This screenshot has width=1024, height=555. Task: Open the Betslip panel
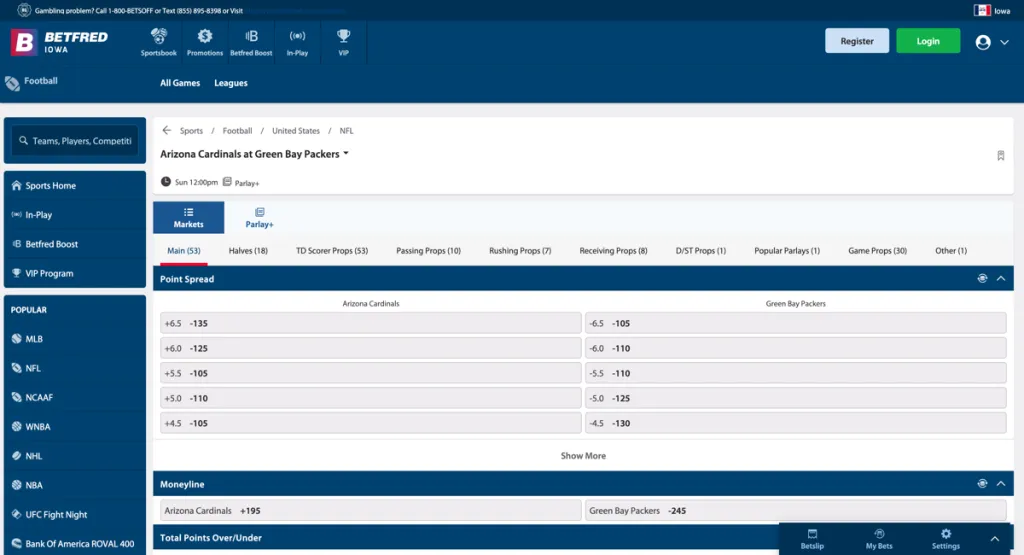tap(812, 539)
